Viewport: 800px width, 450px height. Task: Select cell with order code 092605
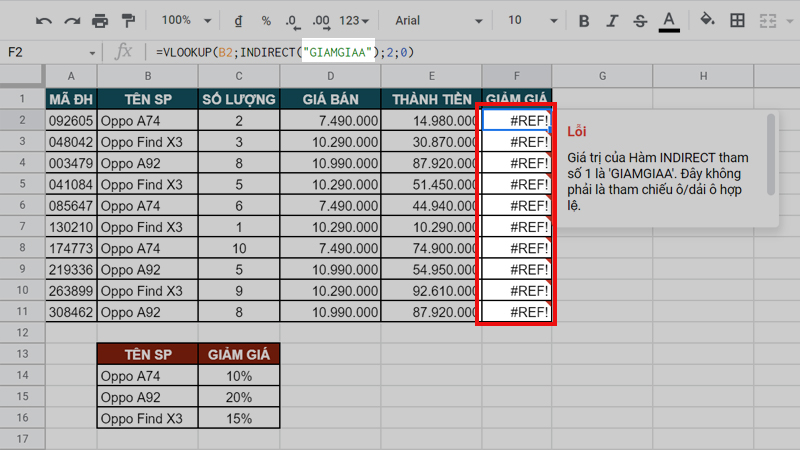[x=71, y=120]
